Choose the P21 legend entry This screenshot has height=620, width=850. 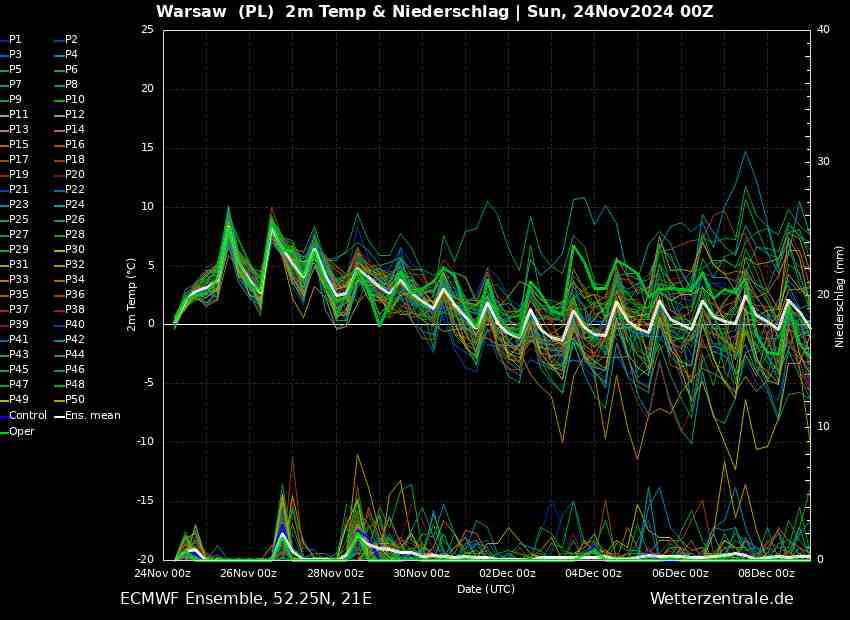click(x=14, y=189)
